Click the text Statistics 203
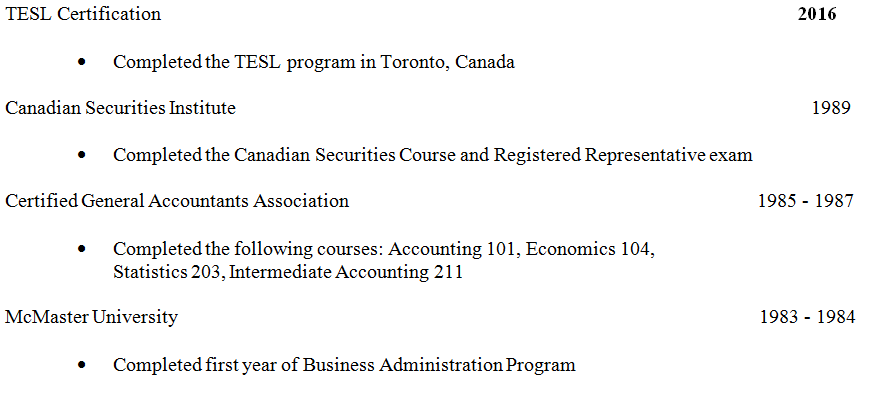The height and width of the screenshot is (402, 878). [168, 272]
